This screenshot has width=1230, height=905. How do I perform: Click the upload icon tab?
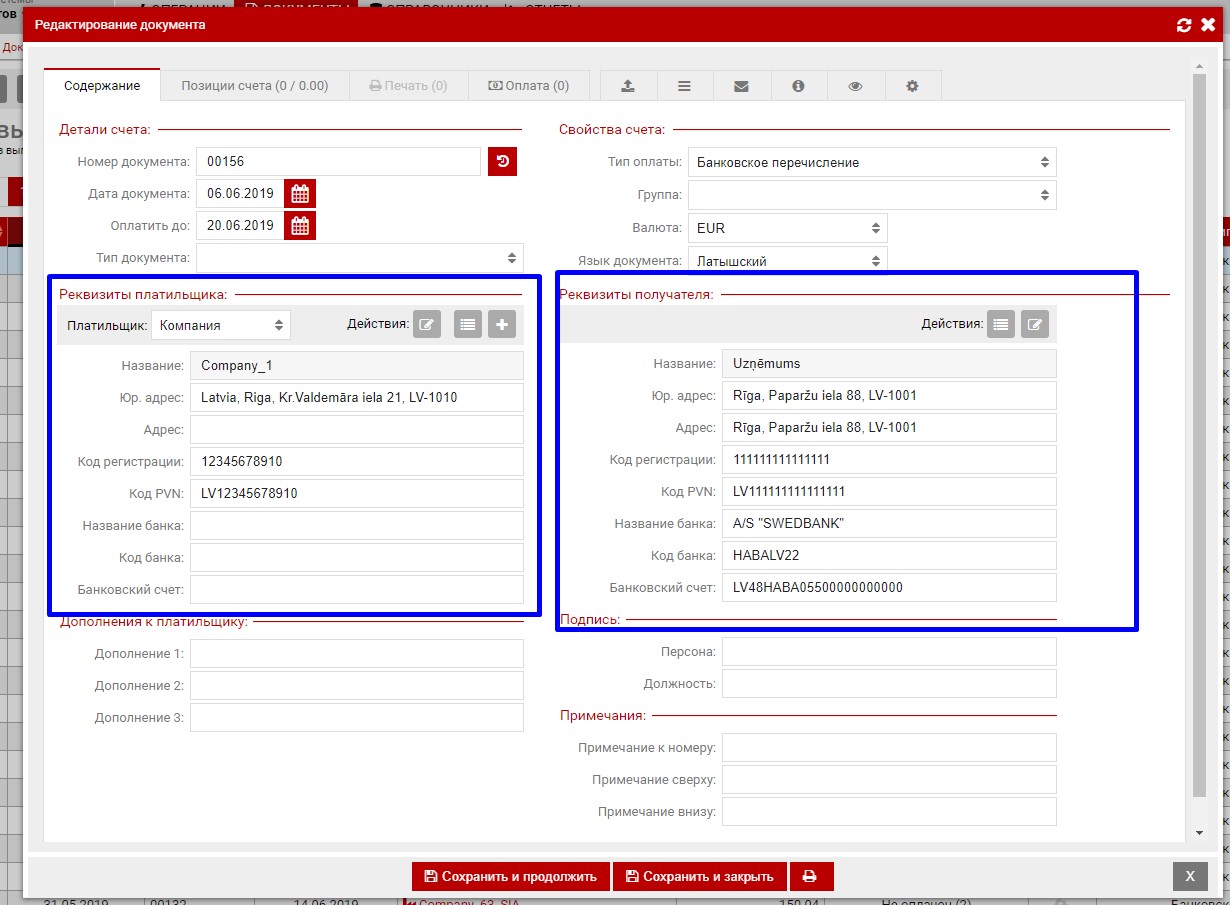tap(628, 86)
